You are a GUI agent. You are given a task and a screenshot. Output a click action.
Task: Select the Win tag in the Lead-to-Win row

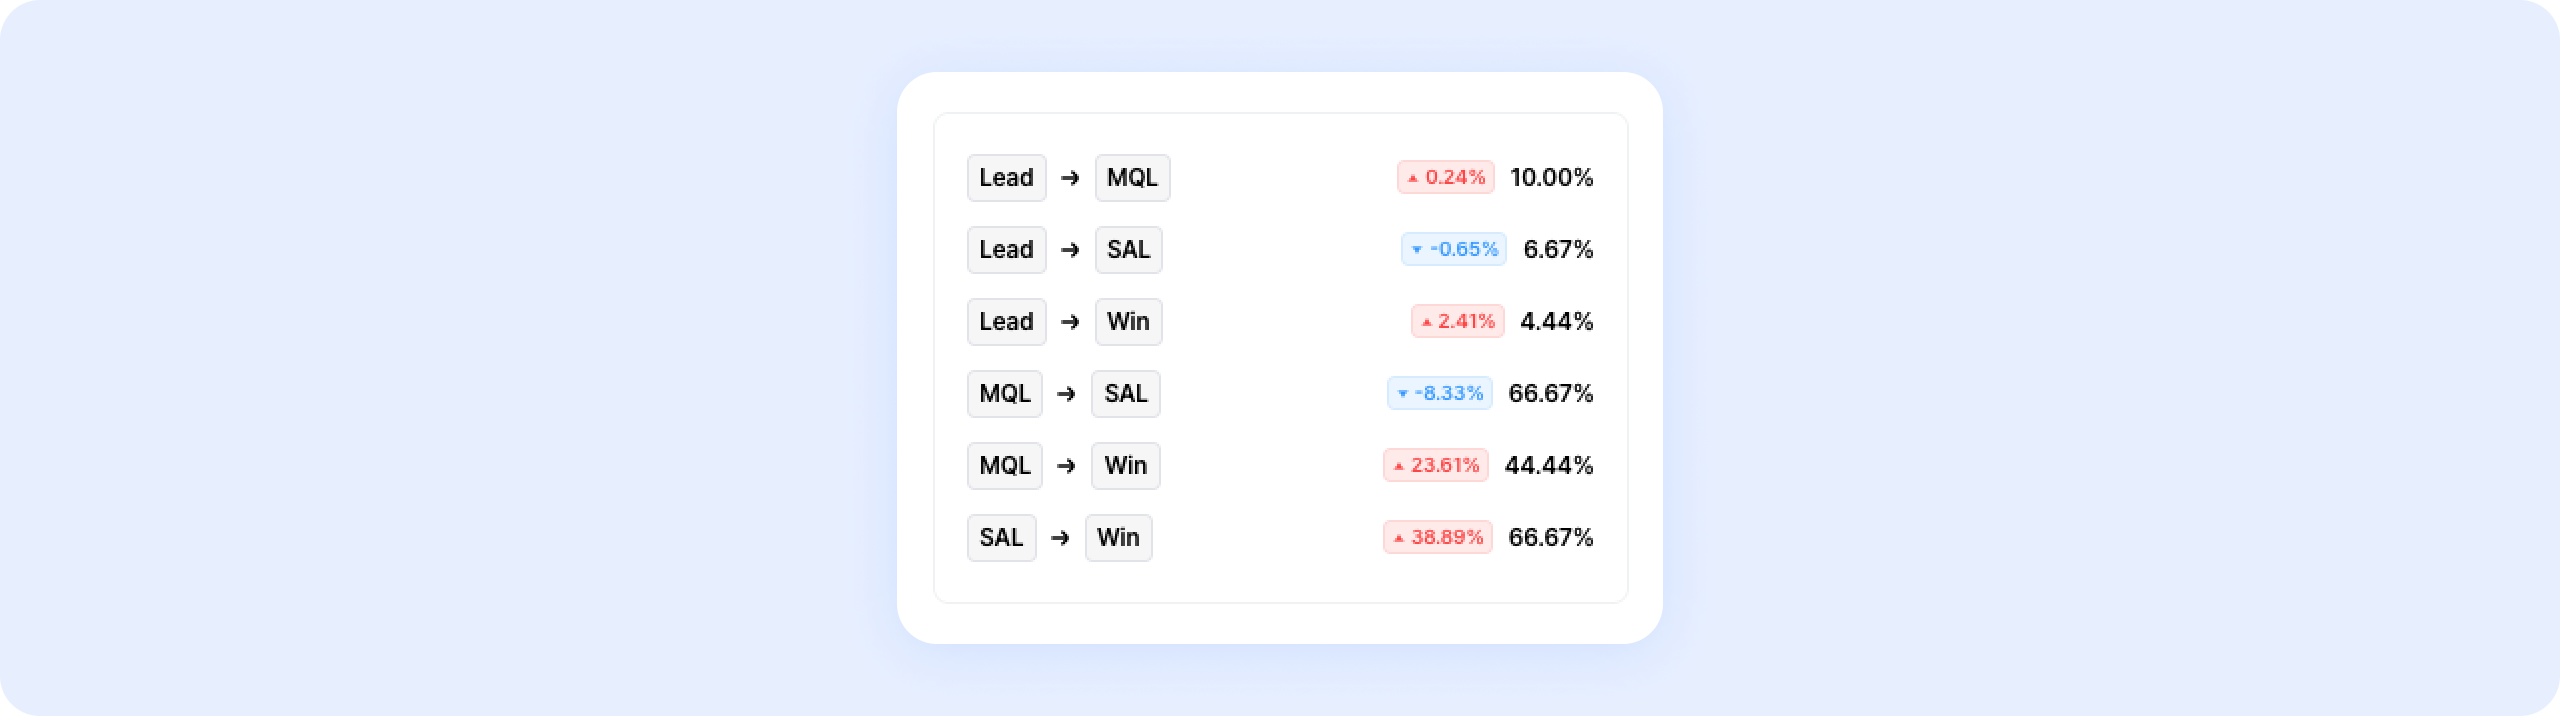coord(1128,322)
